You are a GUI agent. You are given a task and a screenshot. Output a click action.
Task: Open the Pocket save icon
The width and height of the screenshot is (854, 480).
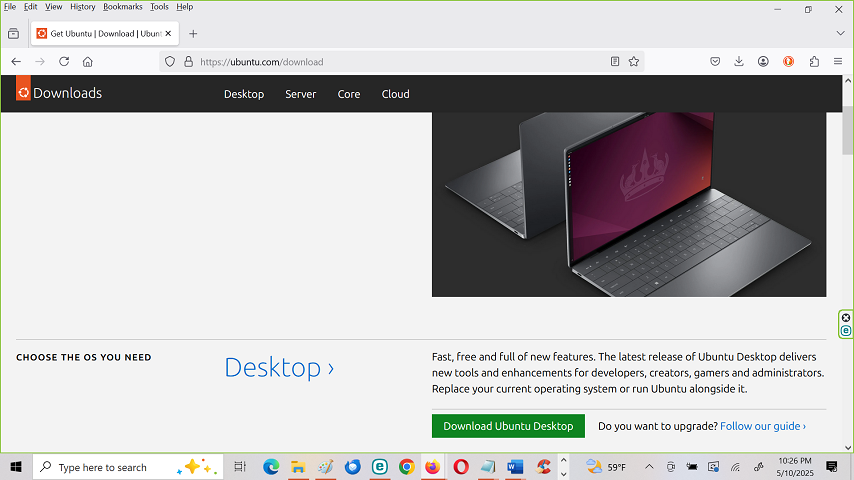[715, 61]
